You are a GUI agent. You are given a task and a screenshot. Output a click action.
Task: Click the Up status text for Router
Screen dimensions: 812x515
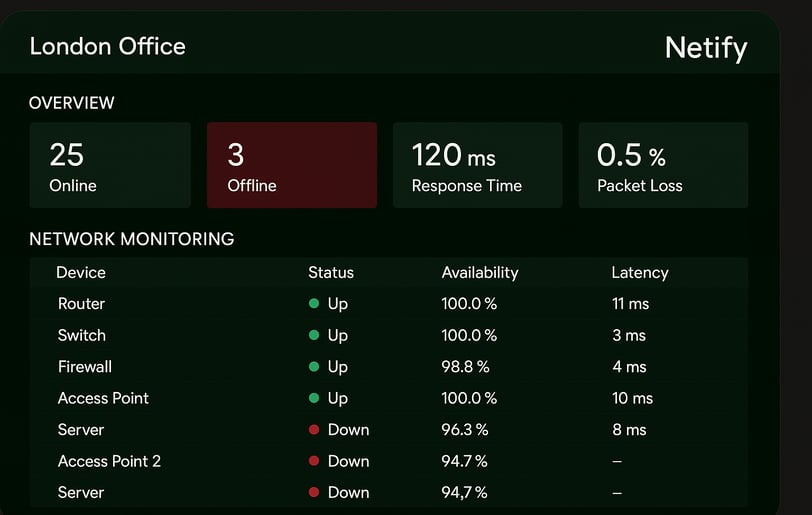[x=338, y=304]
